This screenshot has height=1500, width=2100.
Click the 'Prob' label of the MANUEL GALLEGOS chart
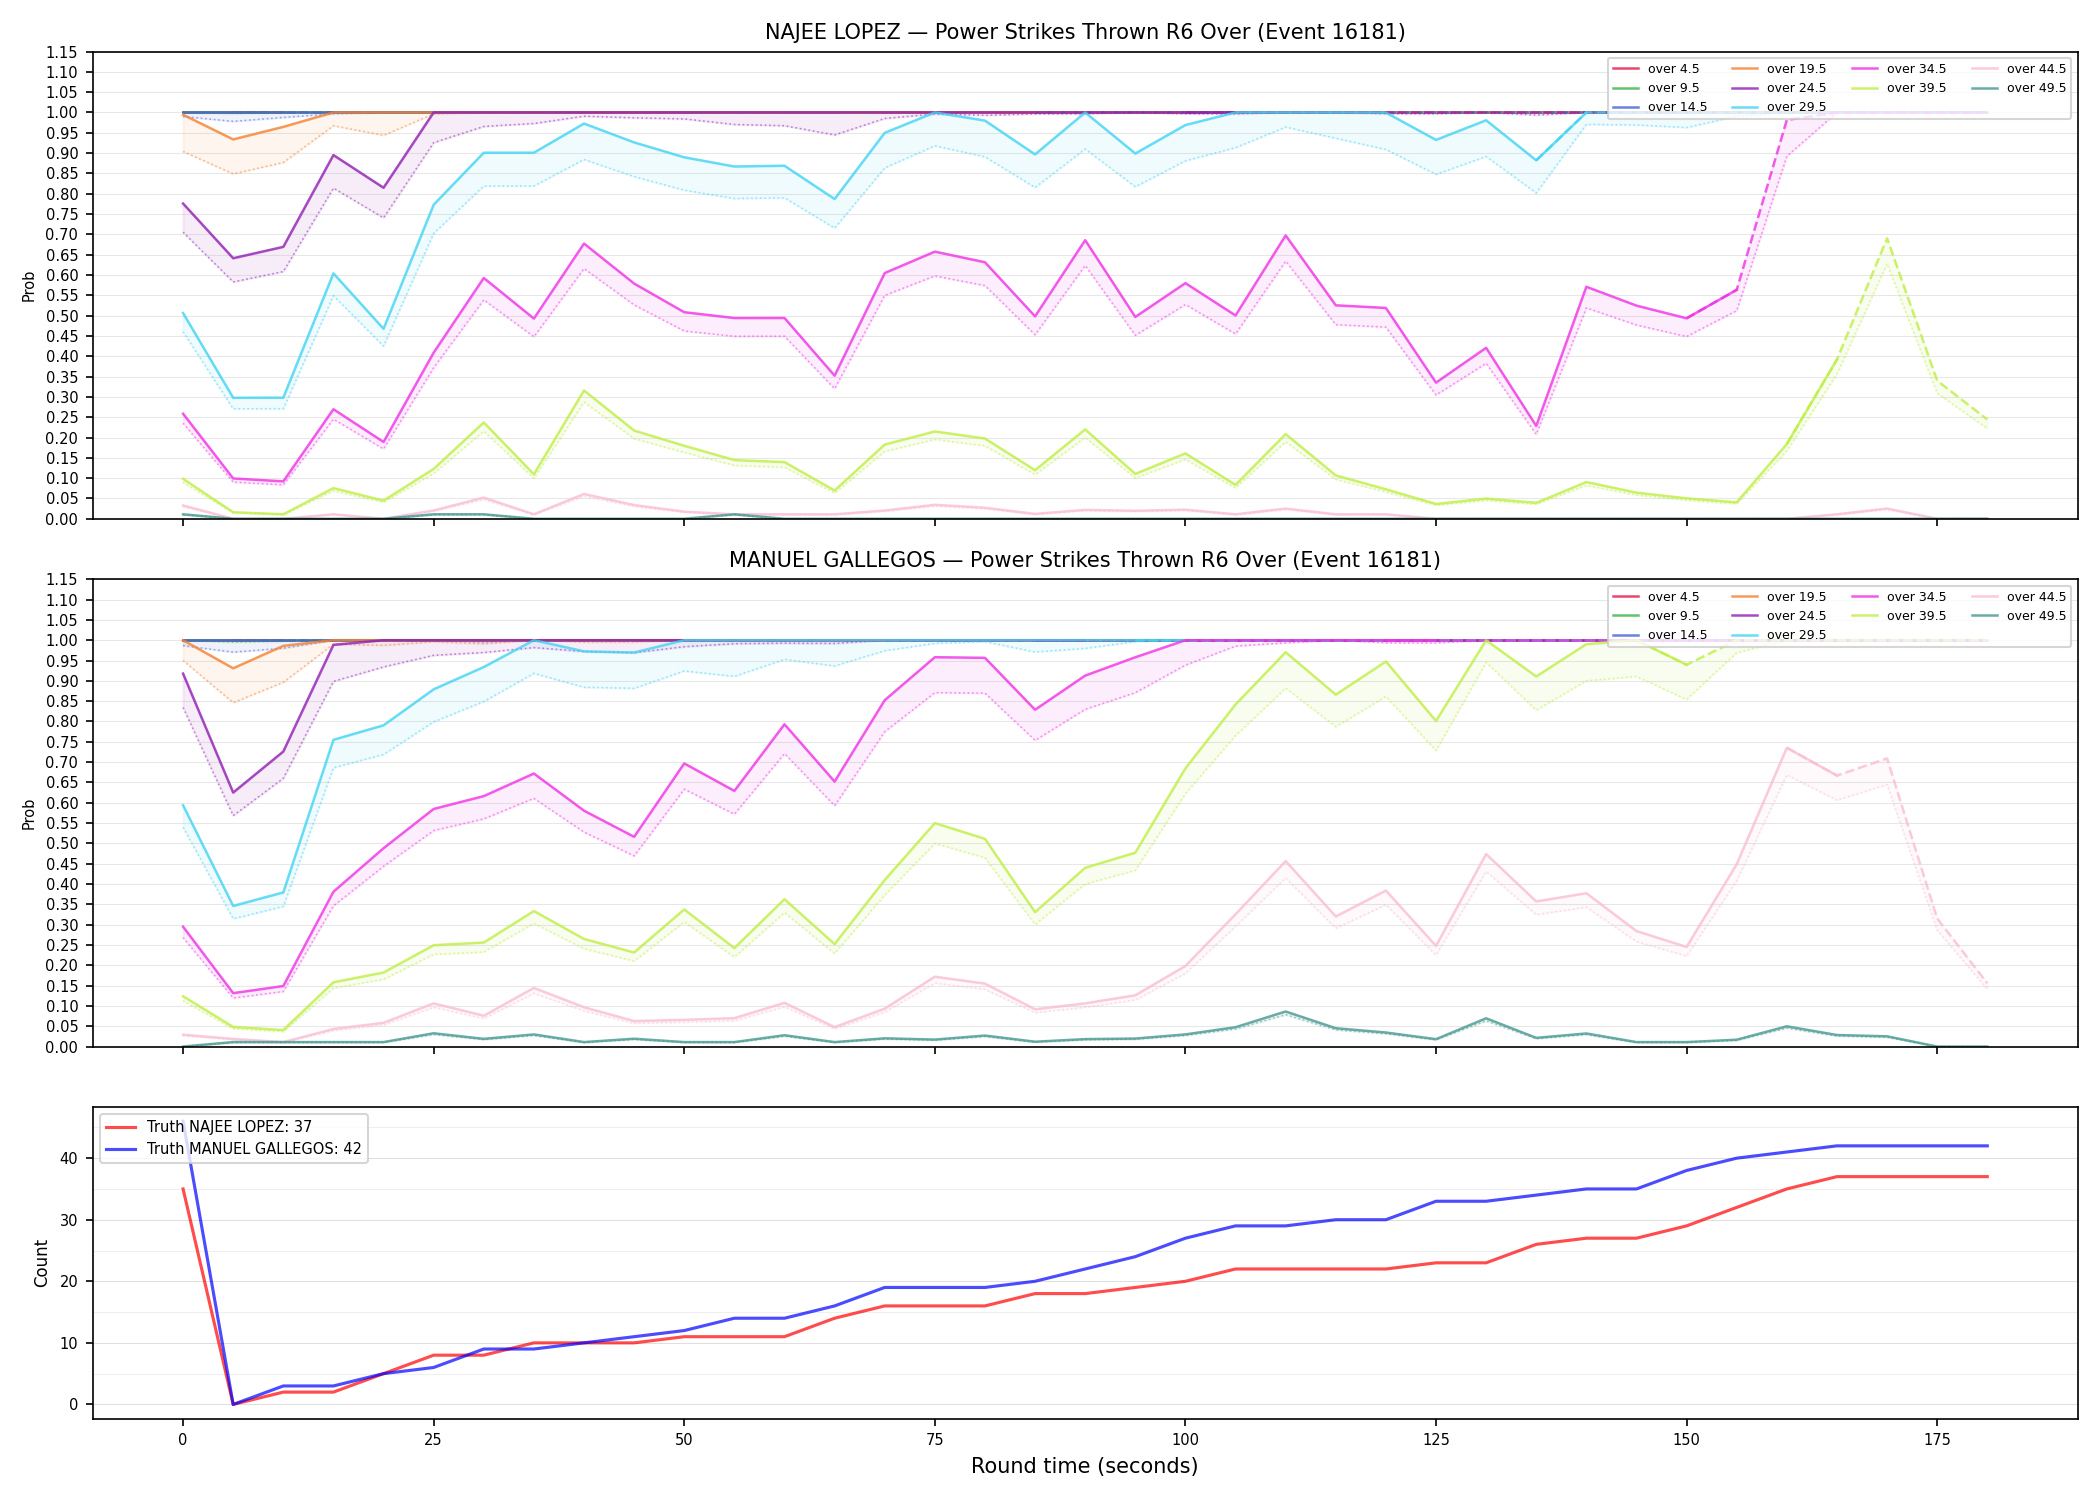[x=29, y=815]
